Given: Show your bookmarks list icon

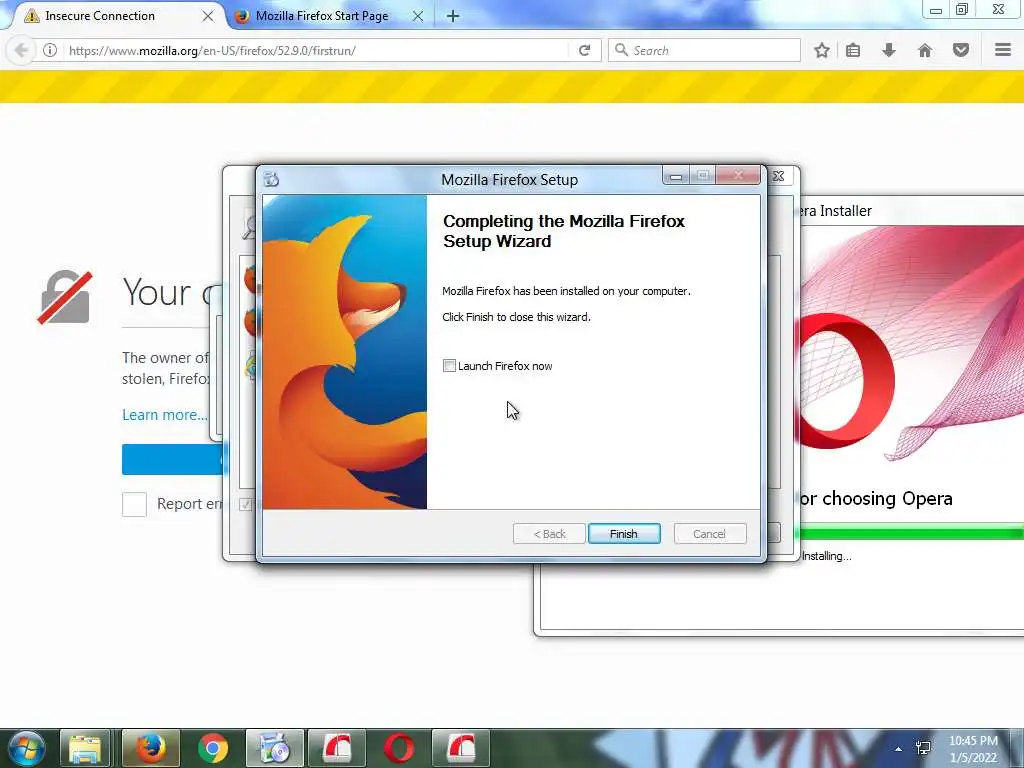Looking at the screenshot, I should (x=853, y=50).
